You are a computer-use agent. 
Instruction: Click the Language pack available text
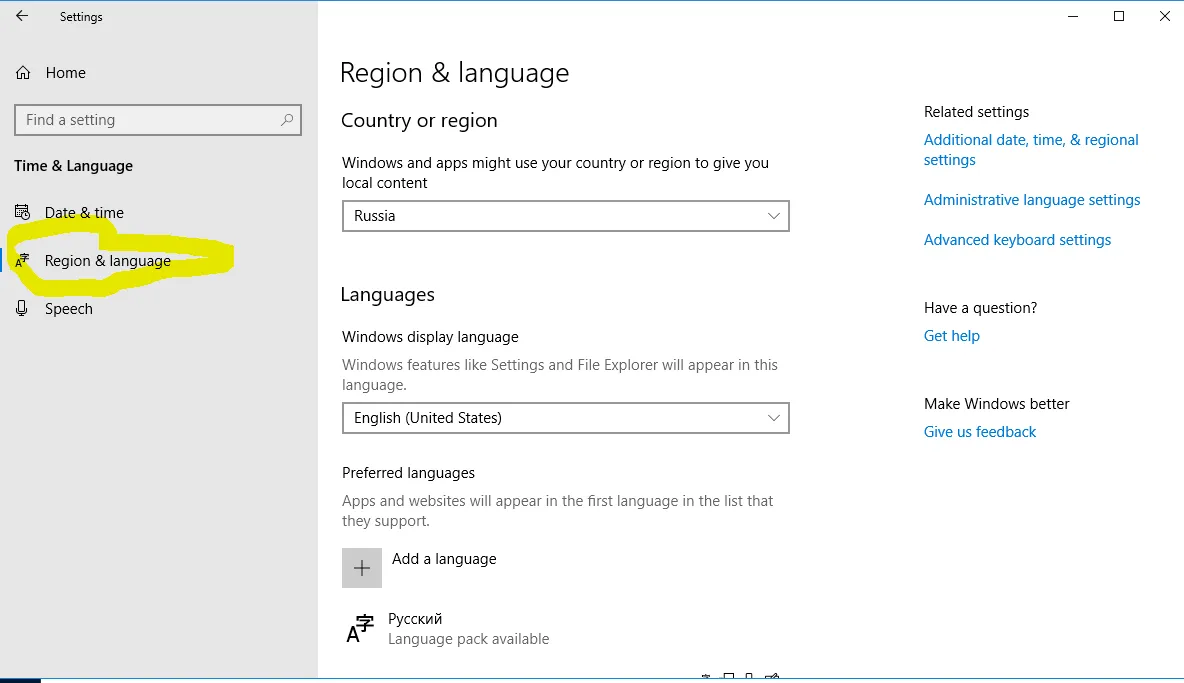tap(468, 639)
